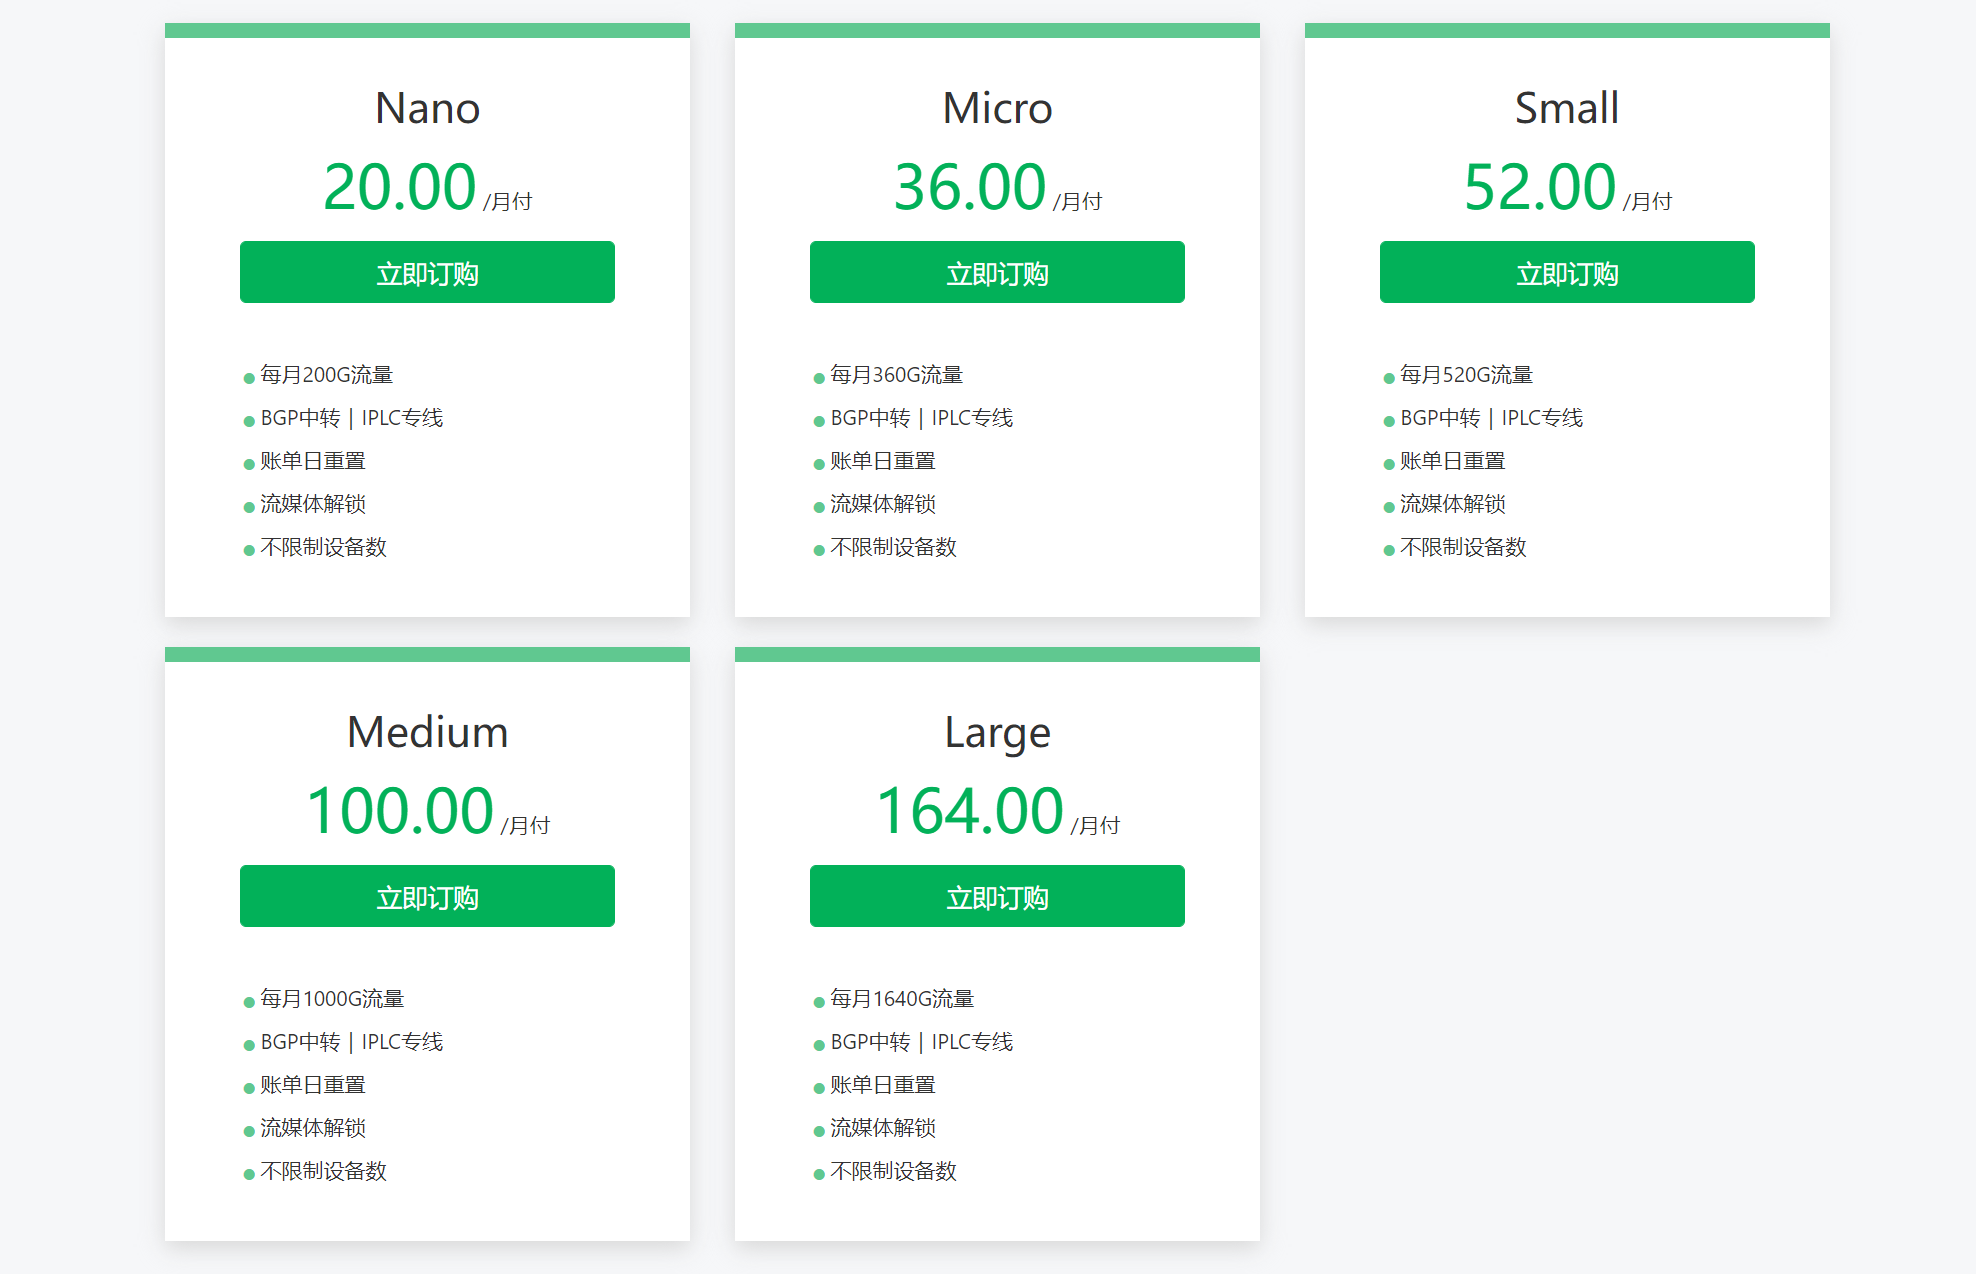Screen dimensions: 1976x1274
Task: Click BGP中转 | IPLC专线 in Small card
Action: 1491,418
